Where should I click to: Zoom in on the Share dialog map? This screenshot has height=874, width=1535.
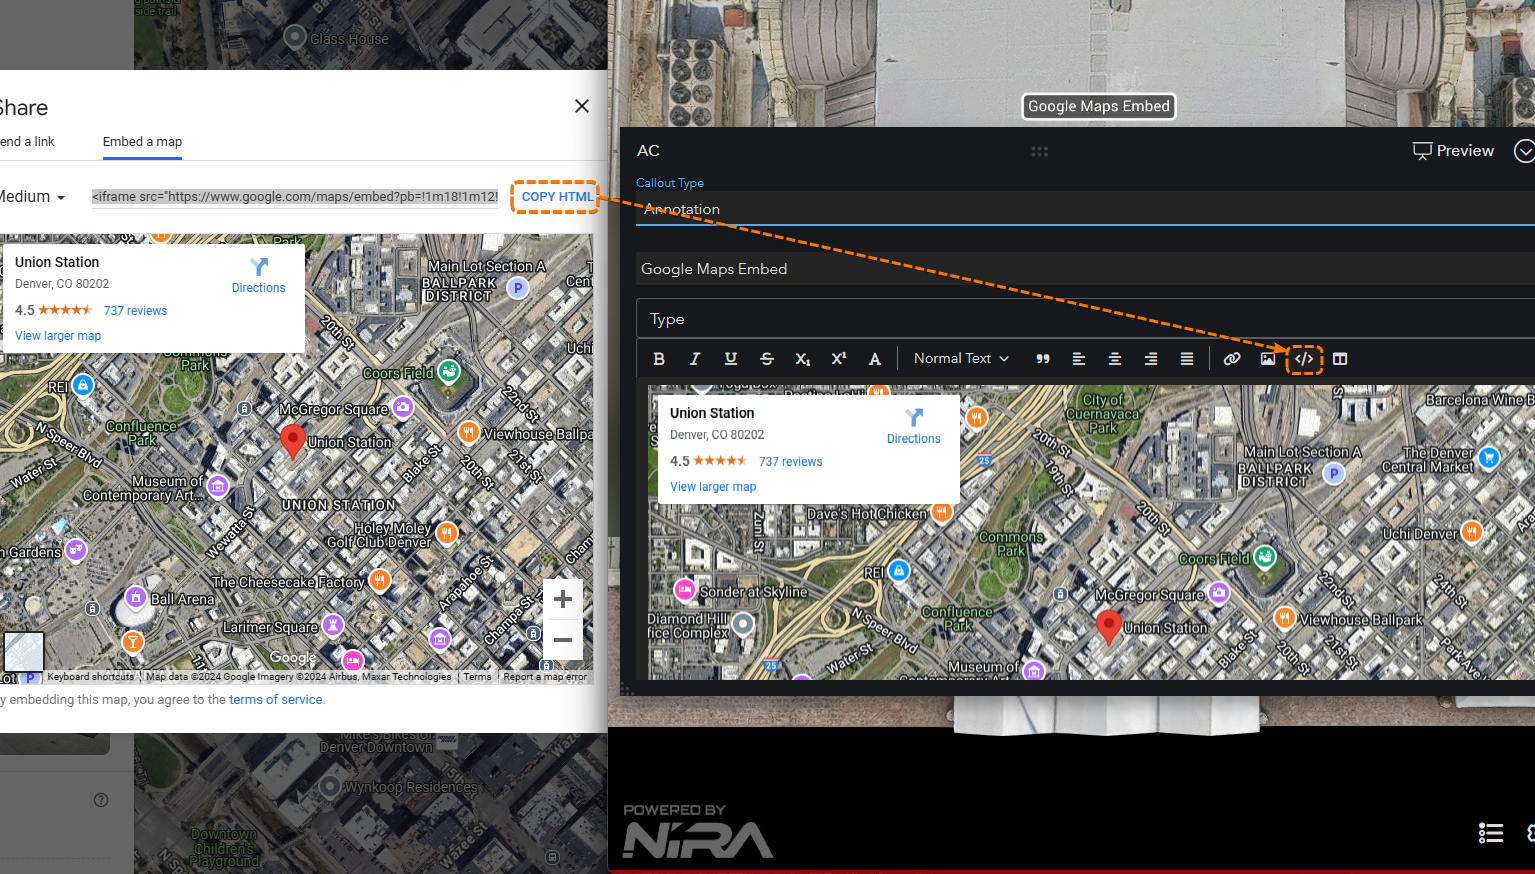tap(563, 599)
